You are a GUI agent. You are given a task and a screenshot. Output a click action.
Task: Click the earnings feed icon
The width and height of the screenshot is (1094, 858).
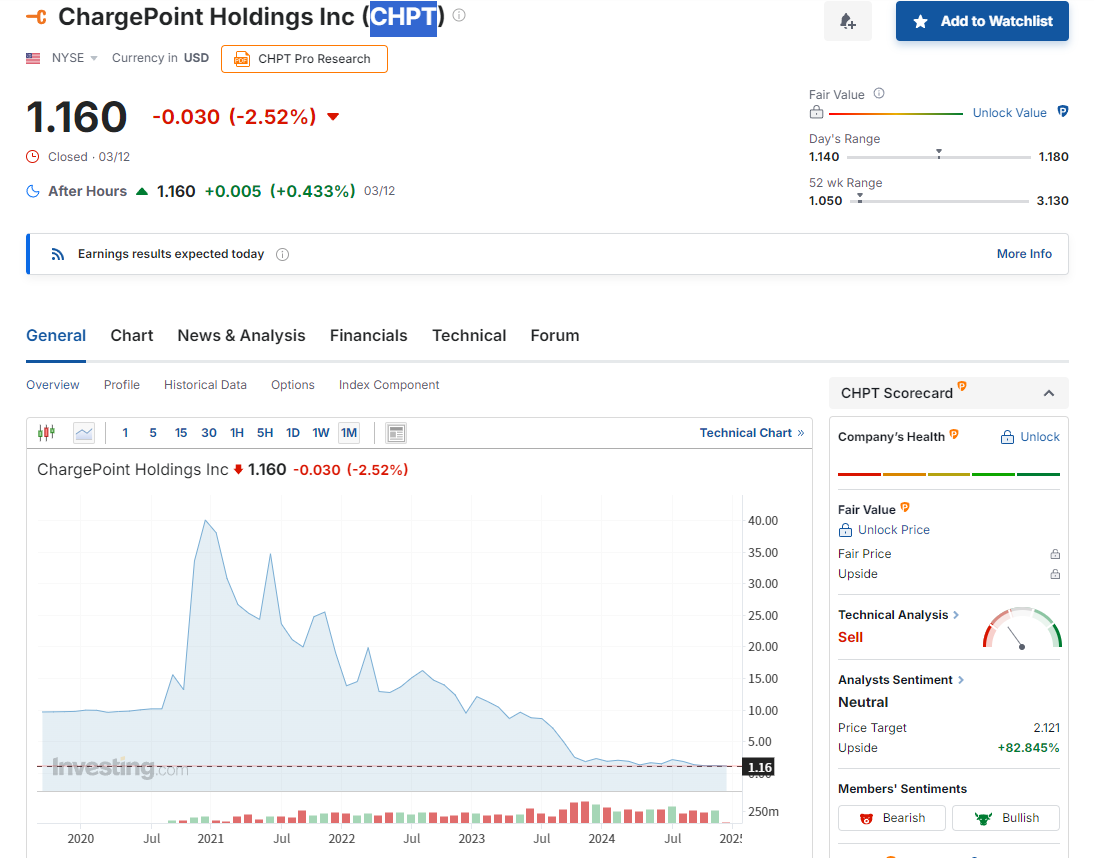(x=58, y=254)
